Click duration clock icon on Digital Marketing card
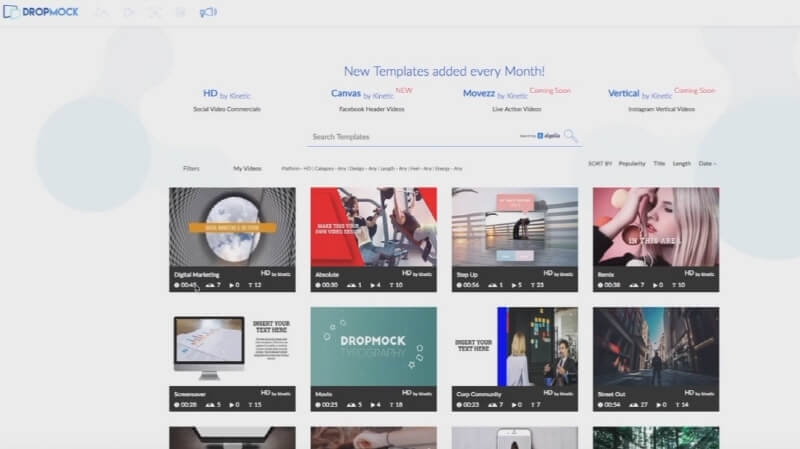Image resolution: width=800 pixels, height=449 pixels. (177, 285)
